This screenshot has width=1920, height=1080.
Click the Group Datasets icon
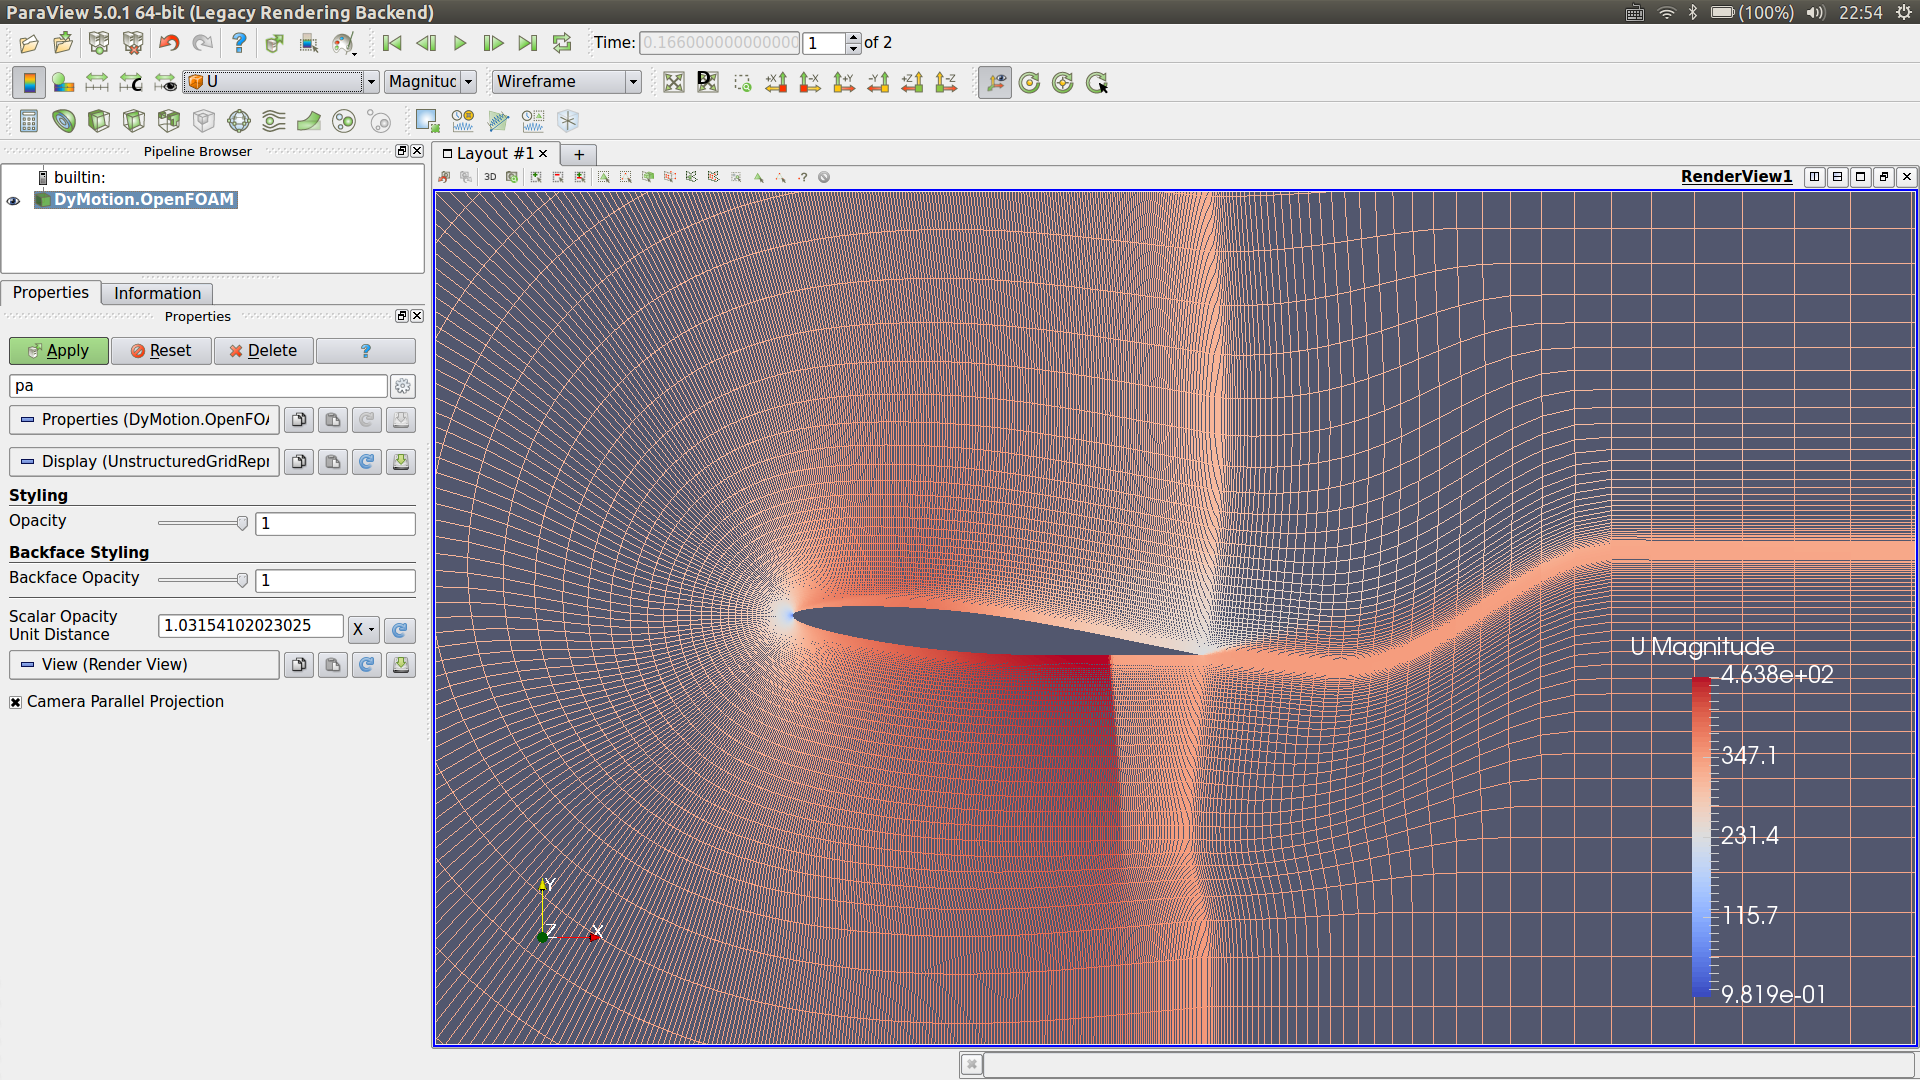pyautogui.click(x=344, y=121)
